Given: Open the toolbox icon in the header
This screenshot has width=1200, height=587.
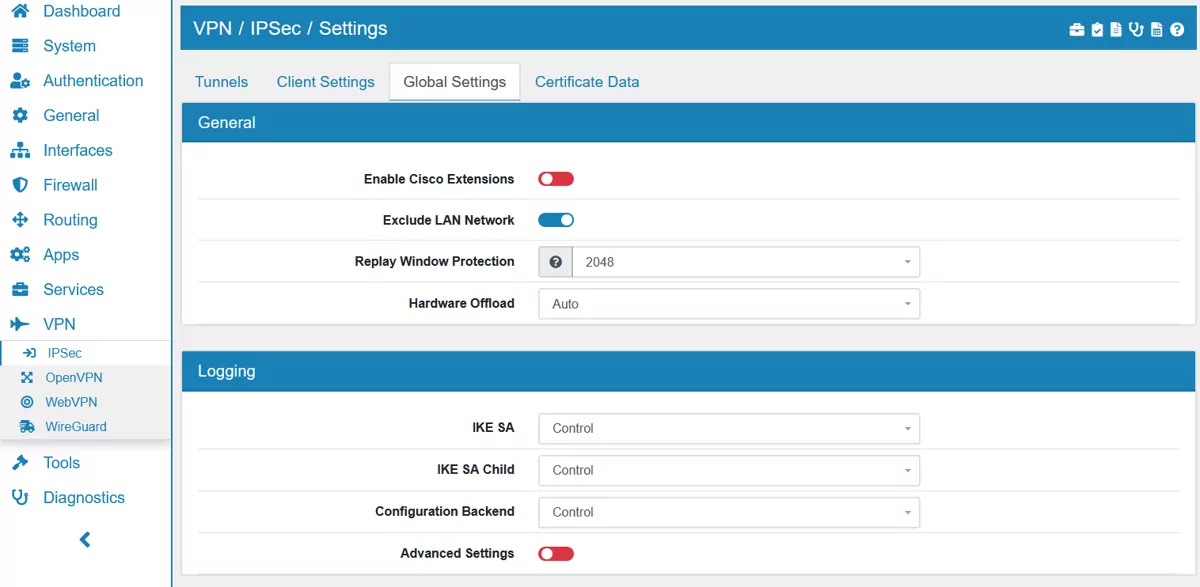Looking at the screenshot, I should click(1076, 29).
